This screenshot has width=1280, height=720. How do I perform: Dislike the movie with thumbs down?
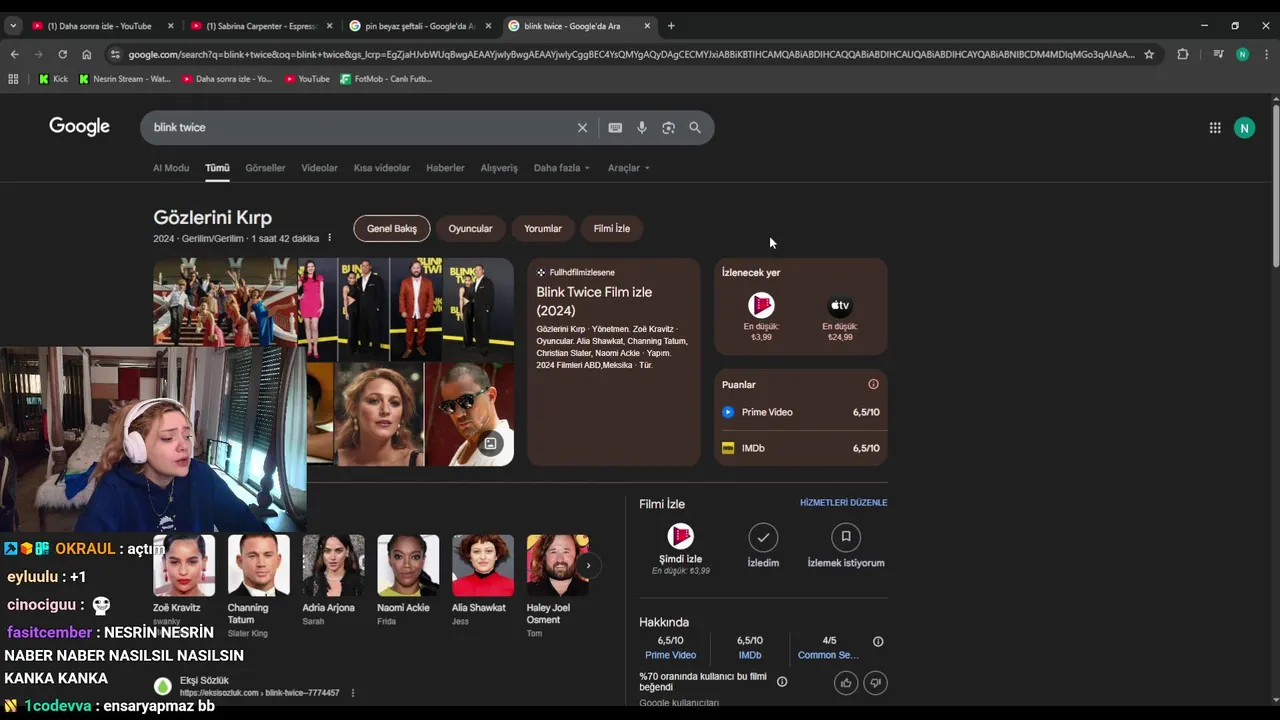(x=875, y=683)
